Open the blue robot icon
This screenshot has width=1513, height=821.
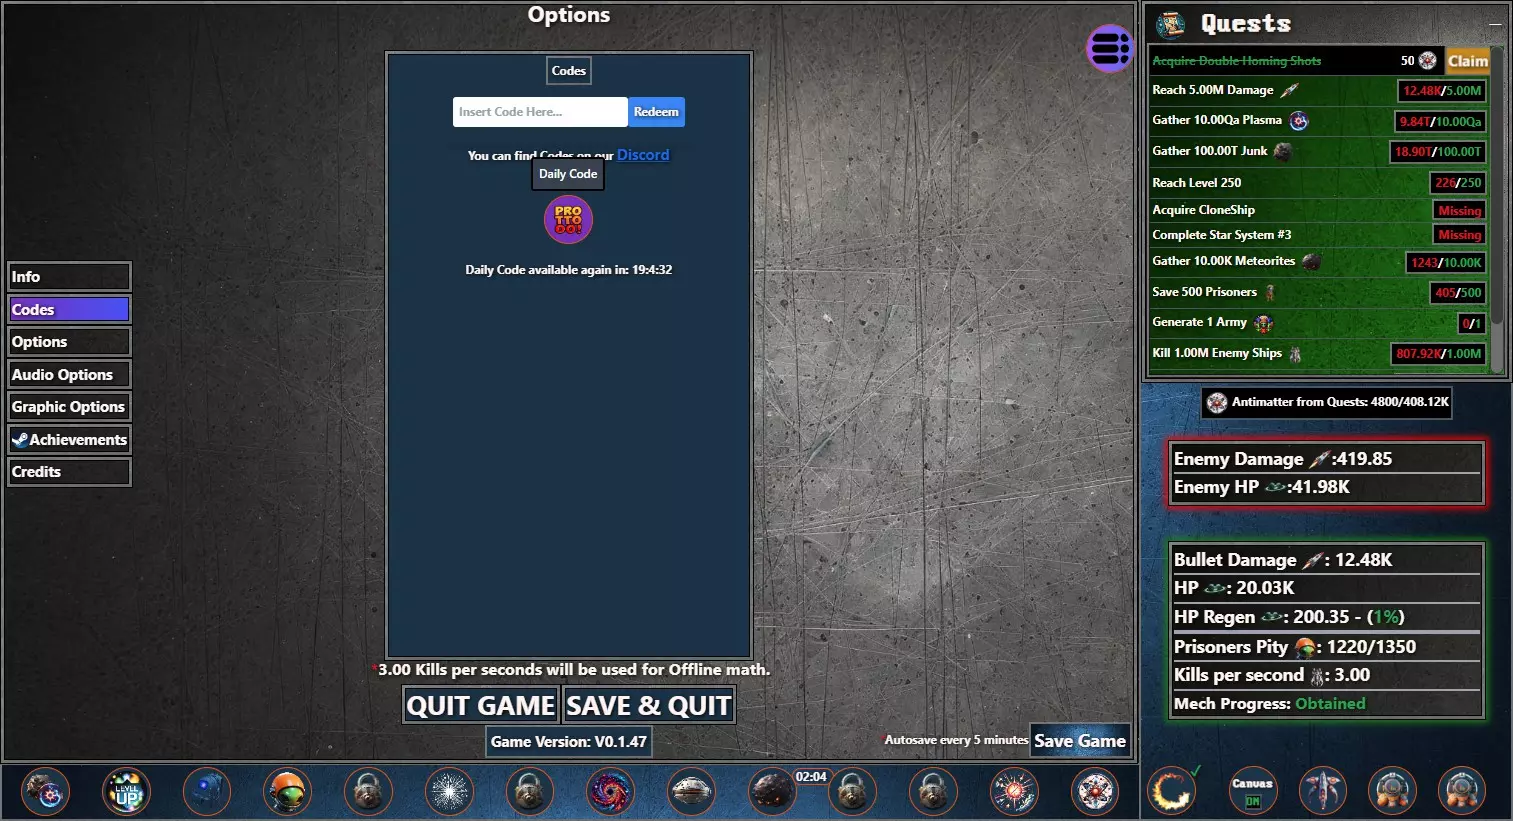[207, 792]
